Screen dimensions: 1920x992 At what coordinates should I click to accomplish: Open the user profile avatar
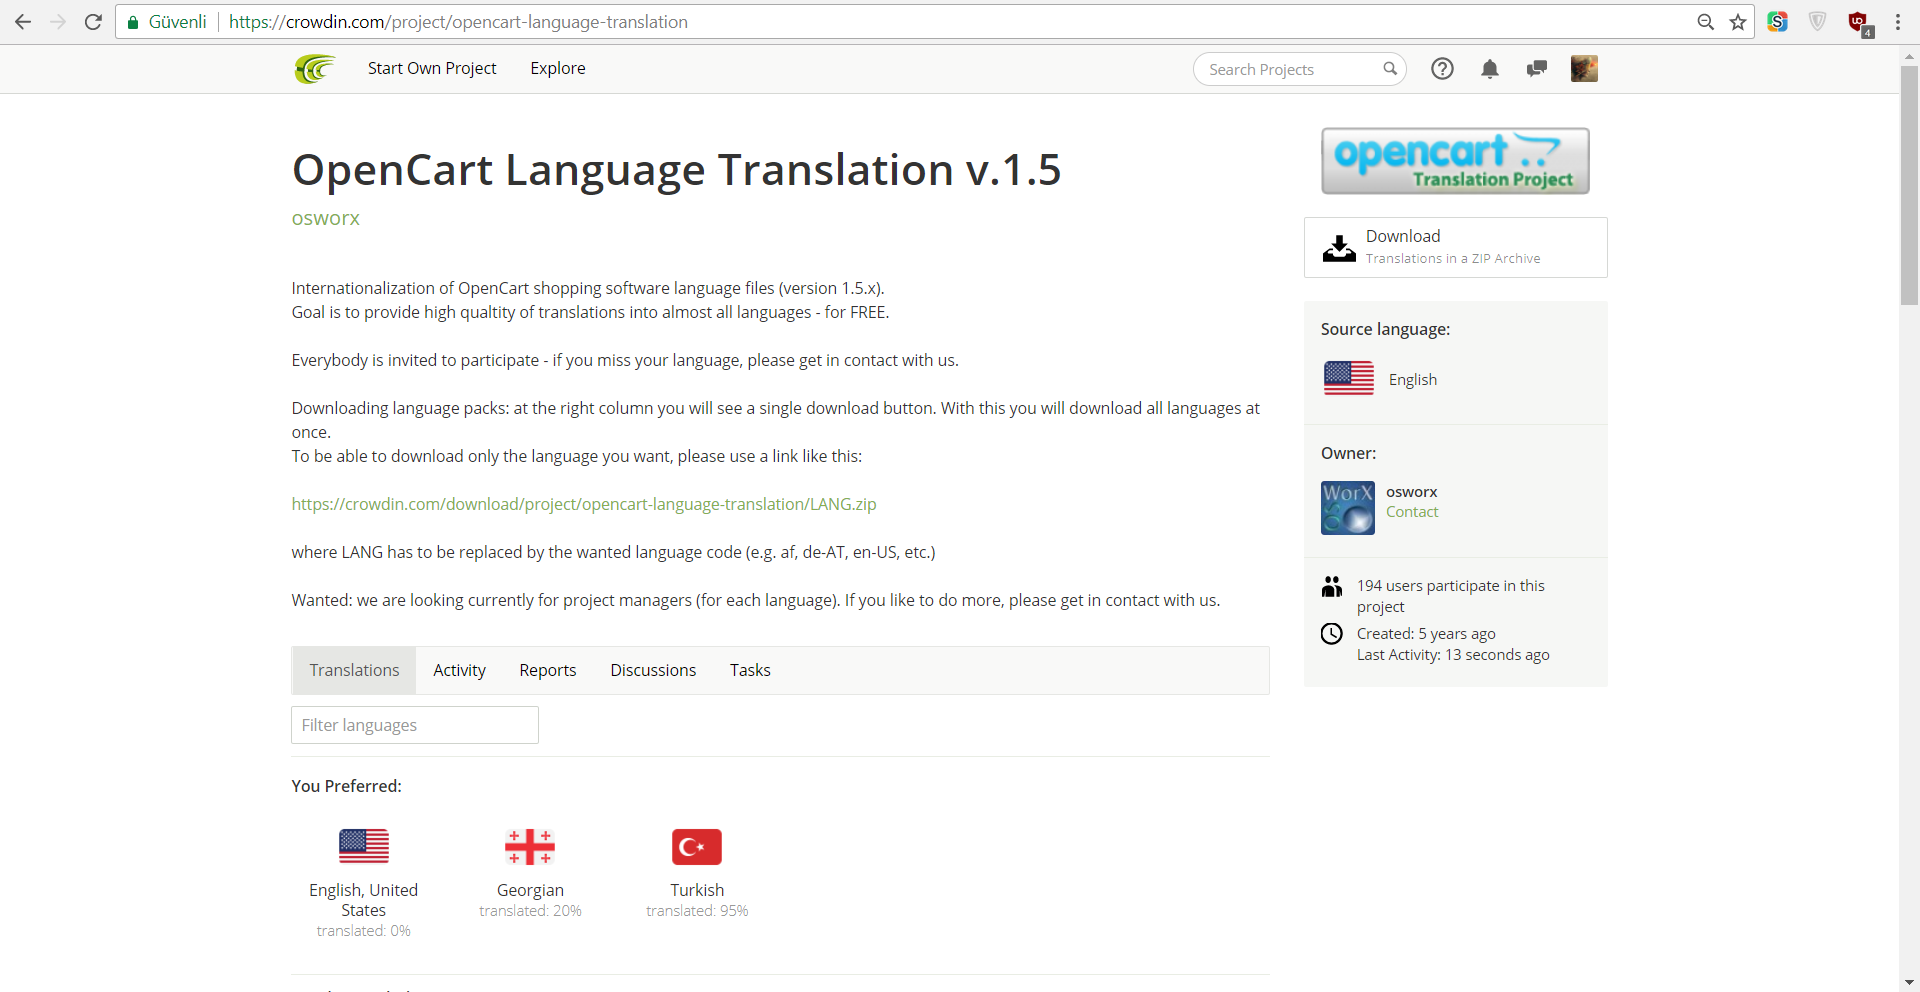point(1584,69)
